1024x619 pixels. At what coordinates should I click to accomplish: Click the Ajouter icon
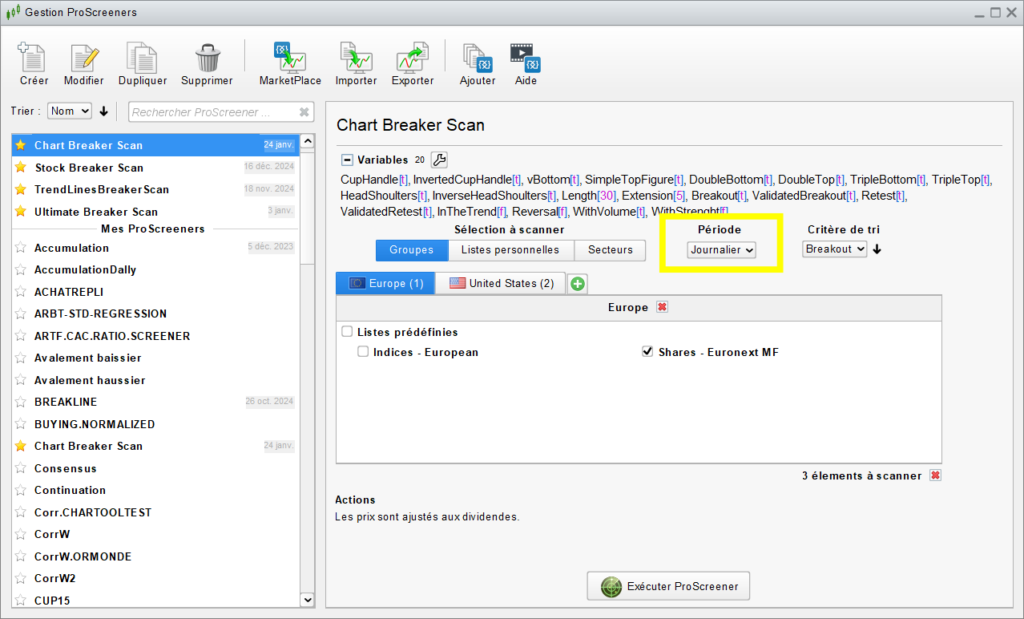[x=477, y=57]
